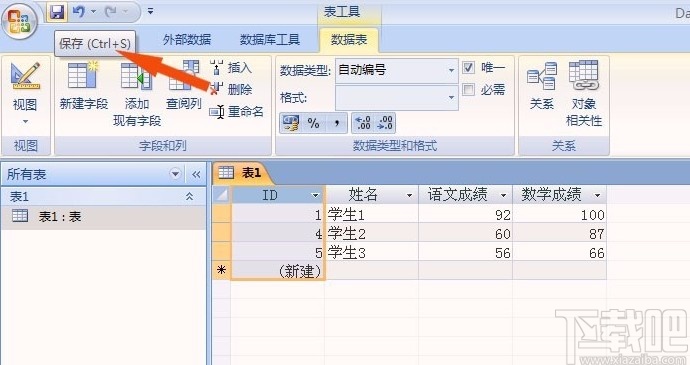Expand the 视图 dropdown arrow
The image size is (690, 365).
tap(25, 122)
